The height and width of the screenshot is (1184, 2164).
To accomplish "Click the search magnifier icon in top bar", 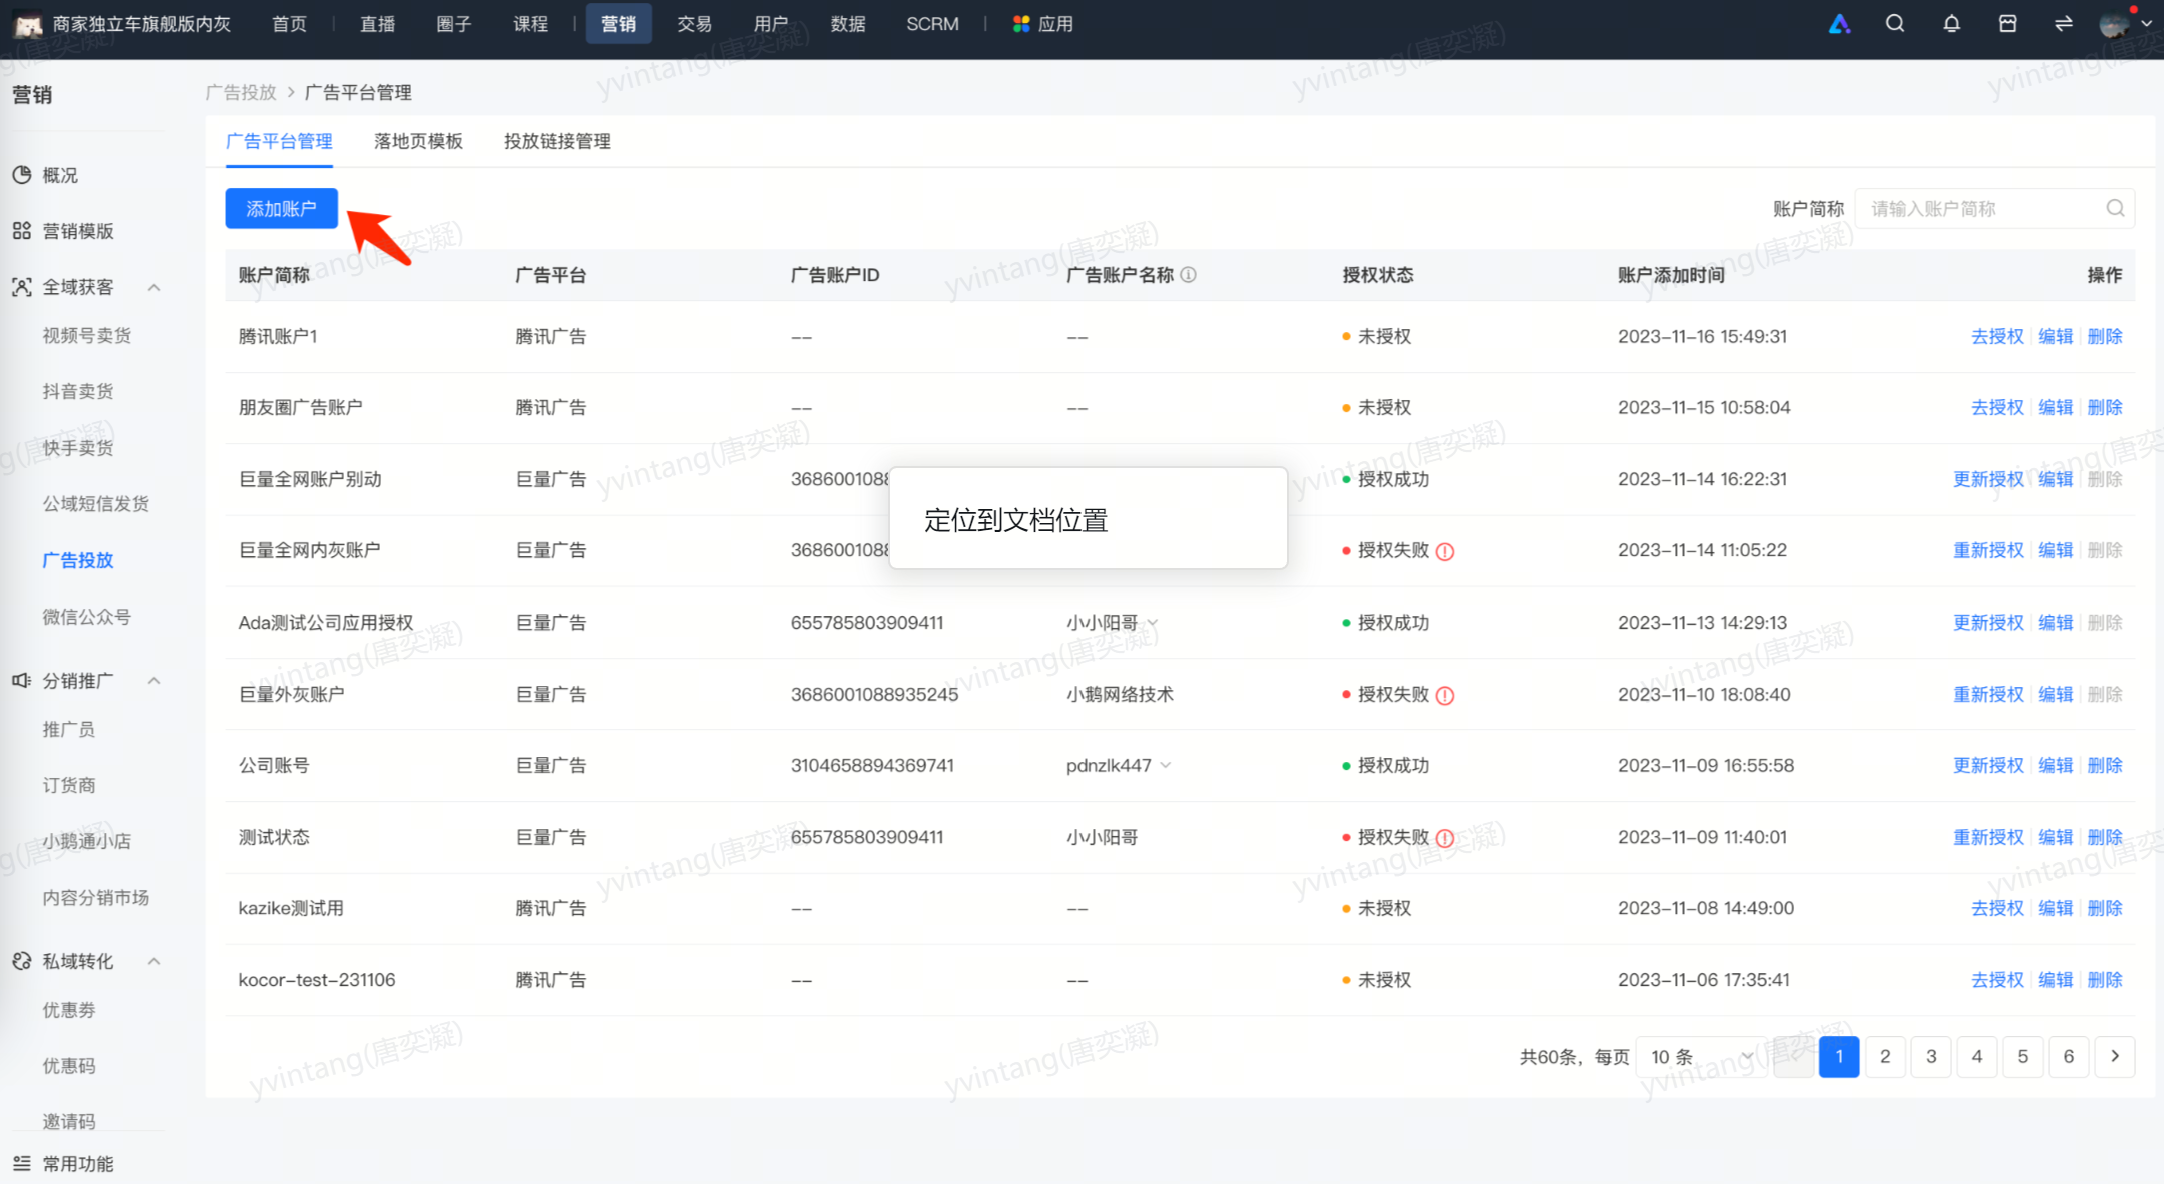I will point(1895,24).
